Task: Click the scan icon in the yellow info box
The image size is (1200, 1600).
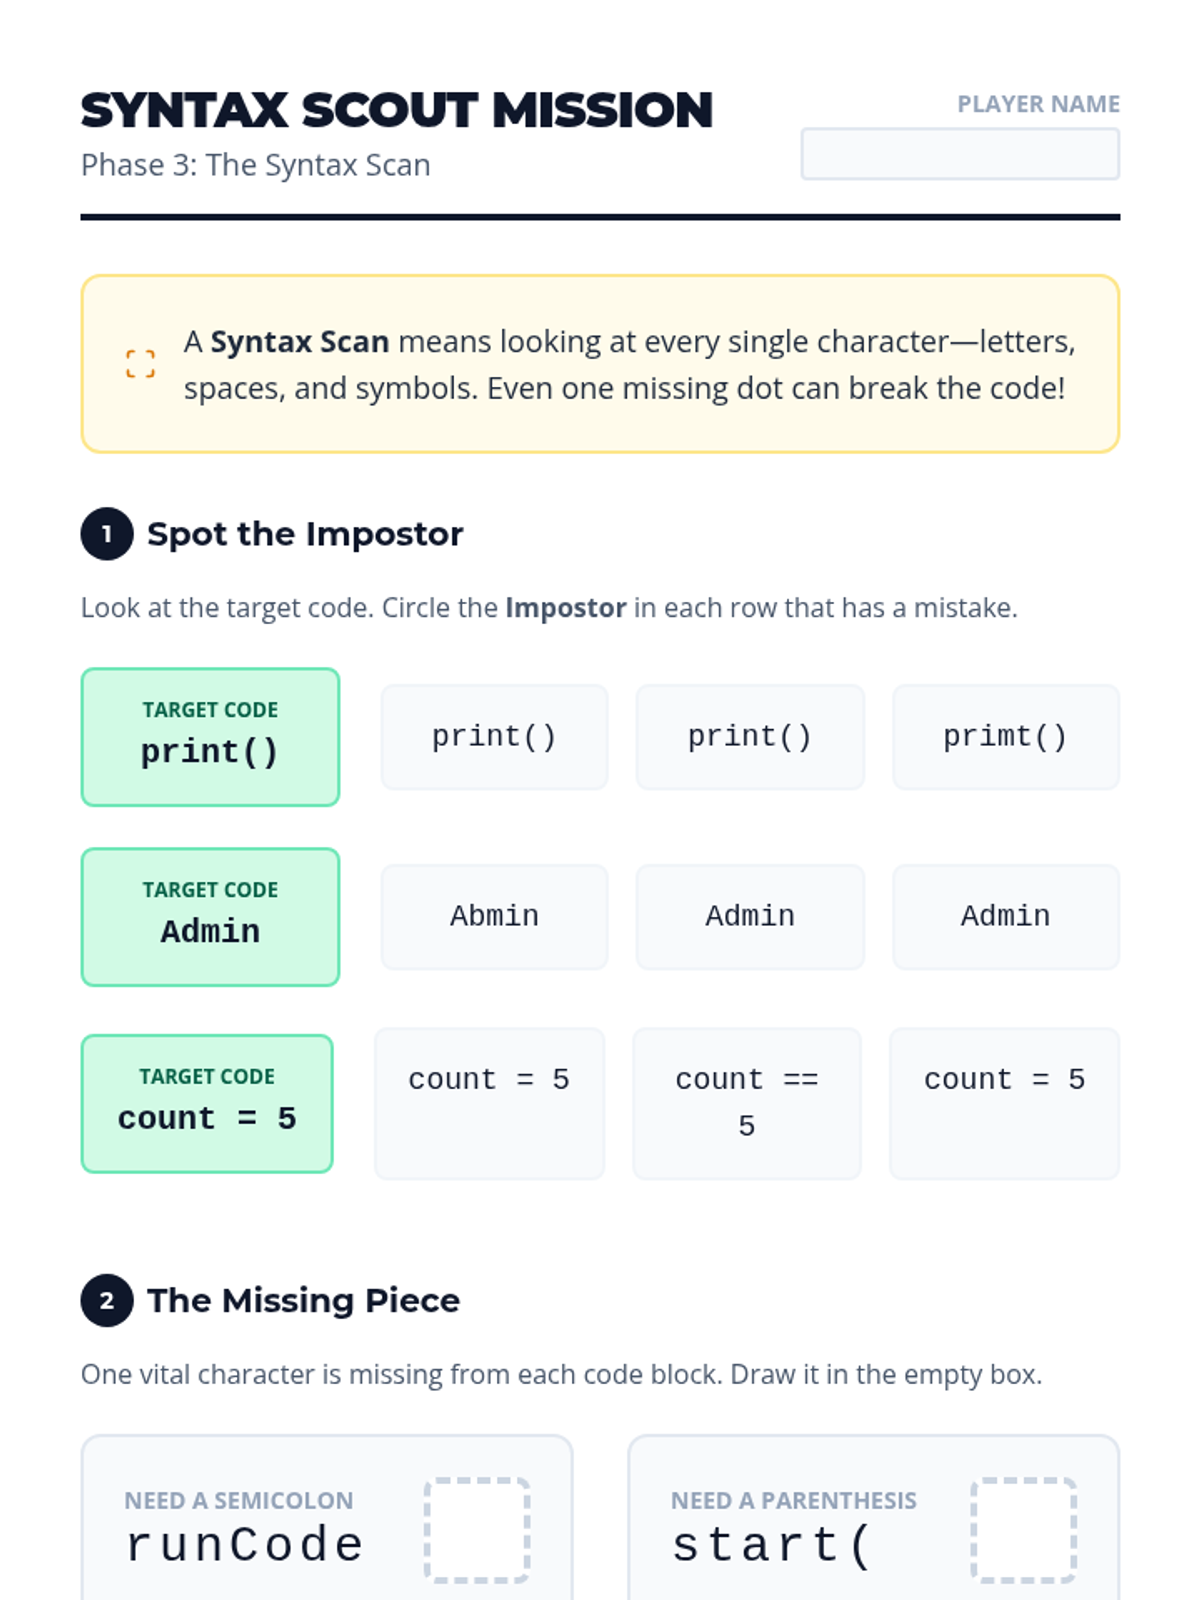Action: [x=140, y=364]
